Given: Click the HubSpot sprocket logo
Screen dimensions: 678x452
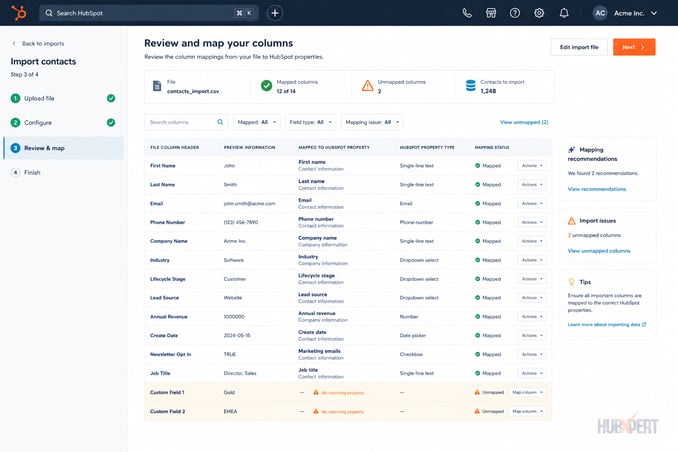Looking at the screenshot, I should pyautogui.click(x=19, y=13).
